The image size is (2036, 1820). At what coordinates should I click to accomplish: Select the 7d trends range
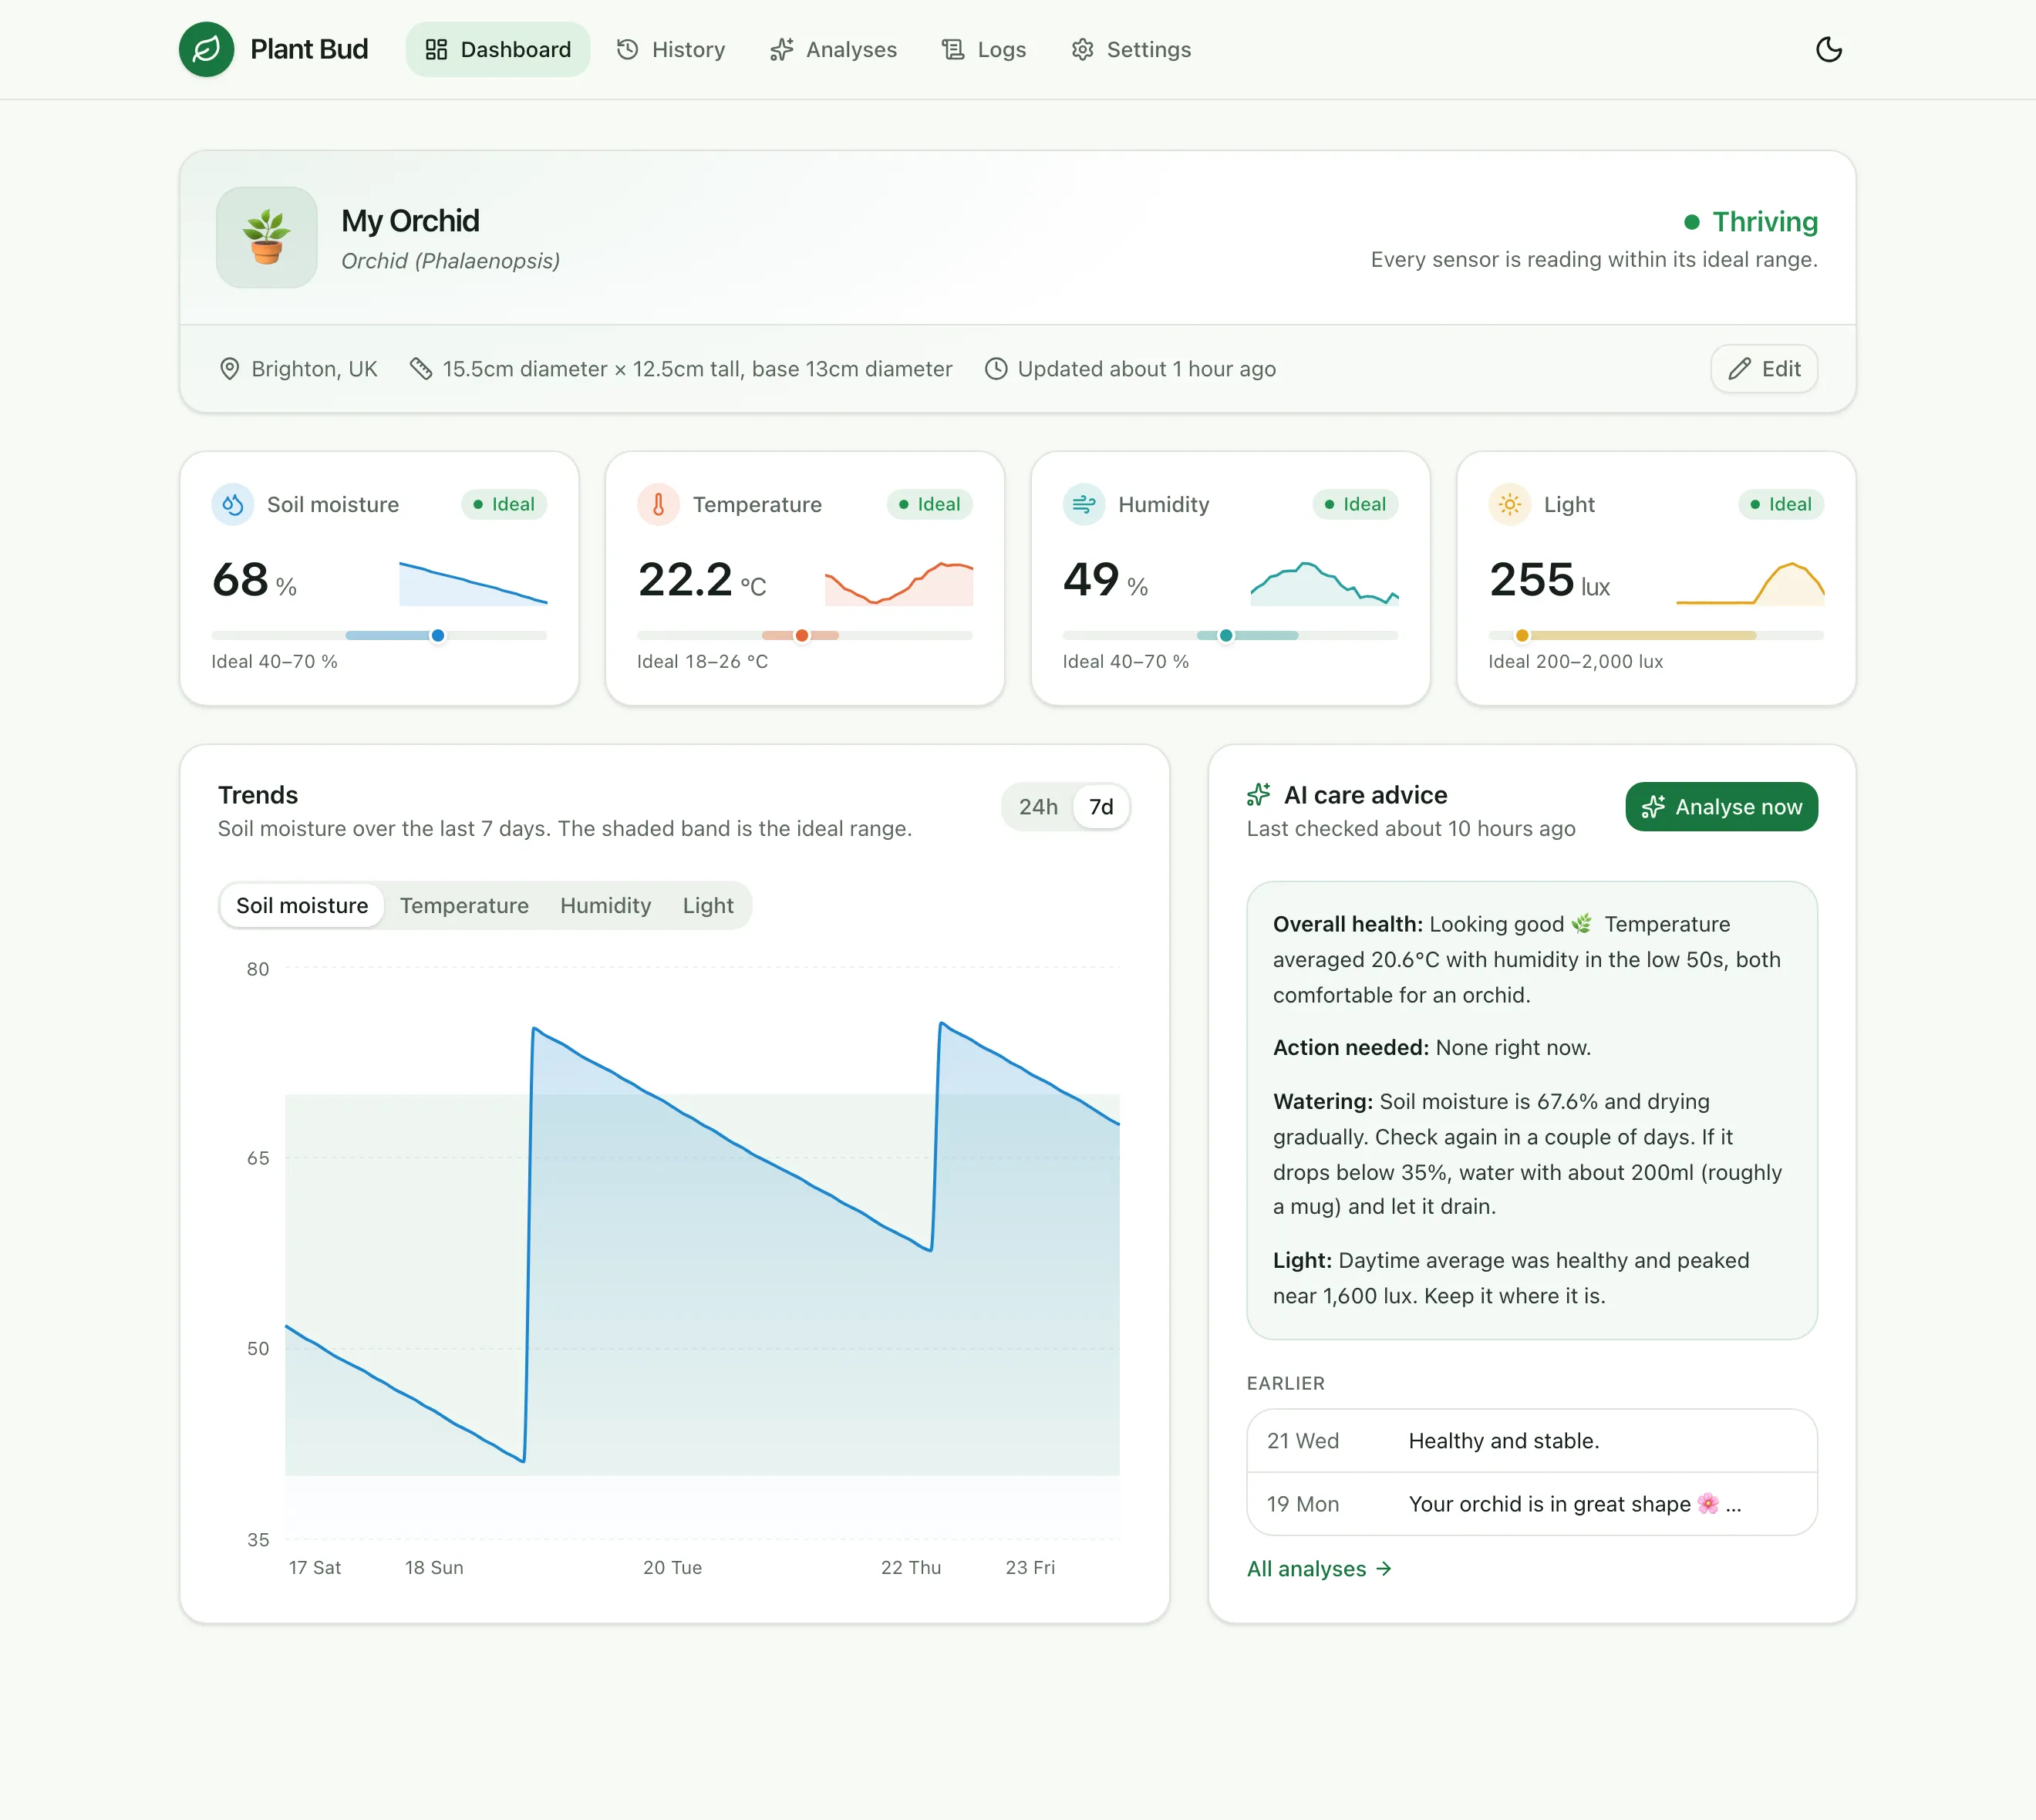1101,807
